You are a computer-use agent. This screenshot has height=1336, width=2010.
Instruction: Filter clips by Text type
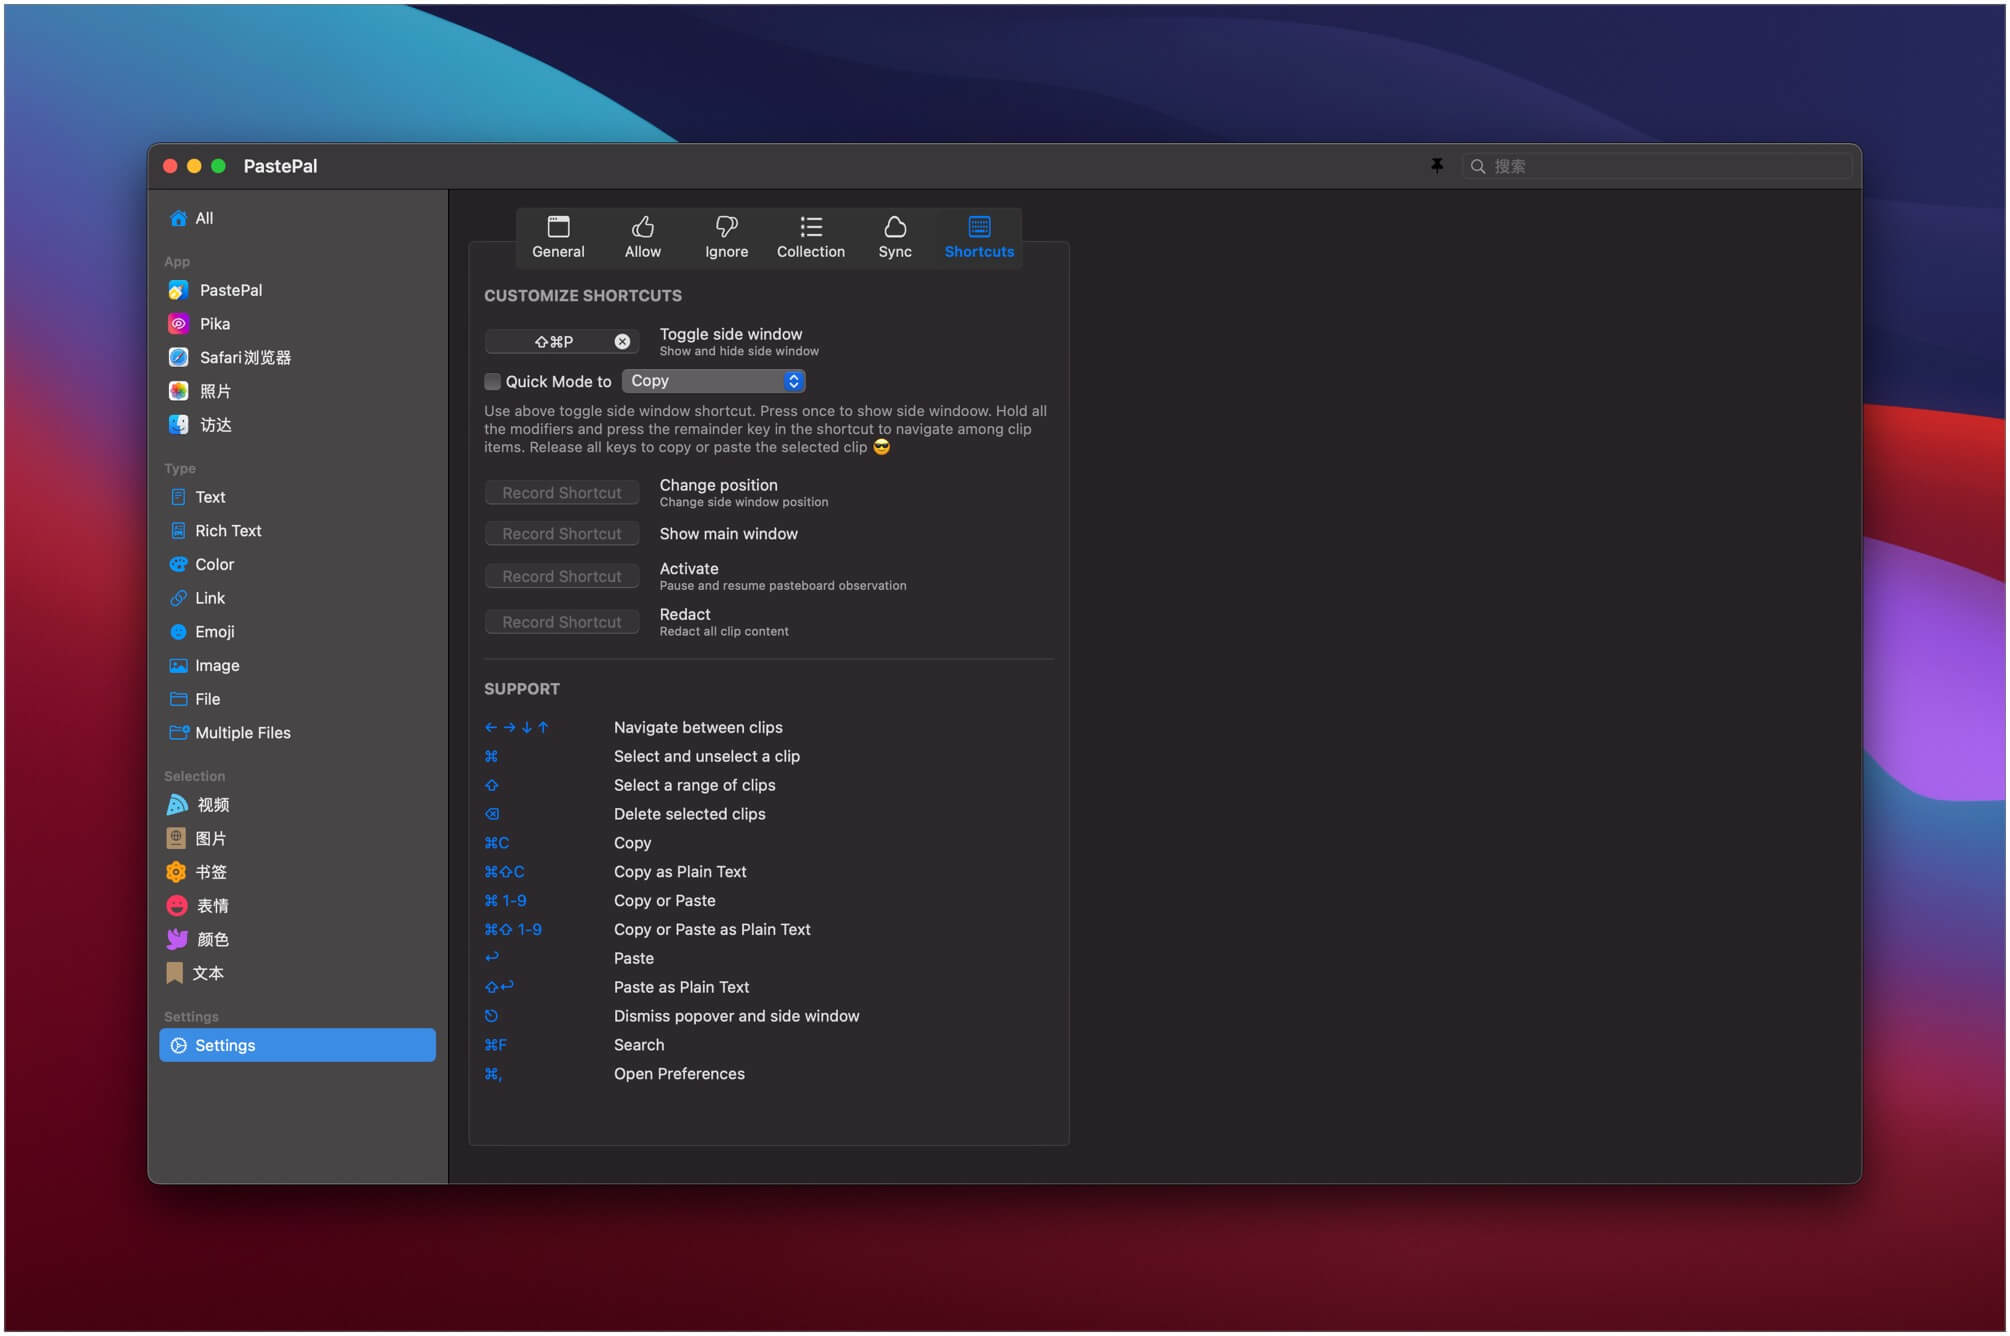pyautogui.click(x=297, y=497)
